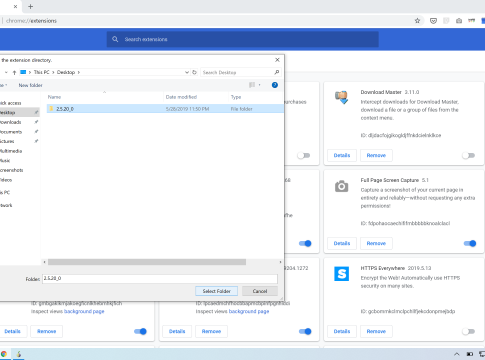Click the battery icon in the system tray
The width and height of the screenshot is (485, 360).
coord(469,354)
